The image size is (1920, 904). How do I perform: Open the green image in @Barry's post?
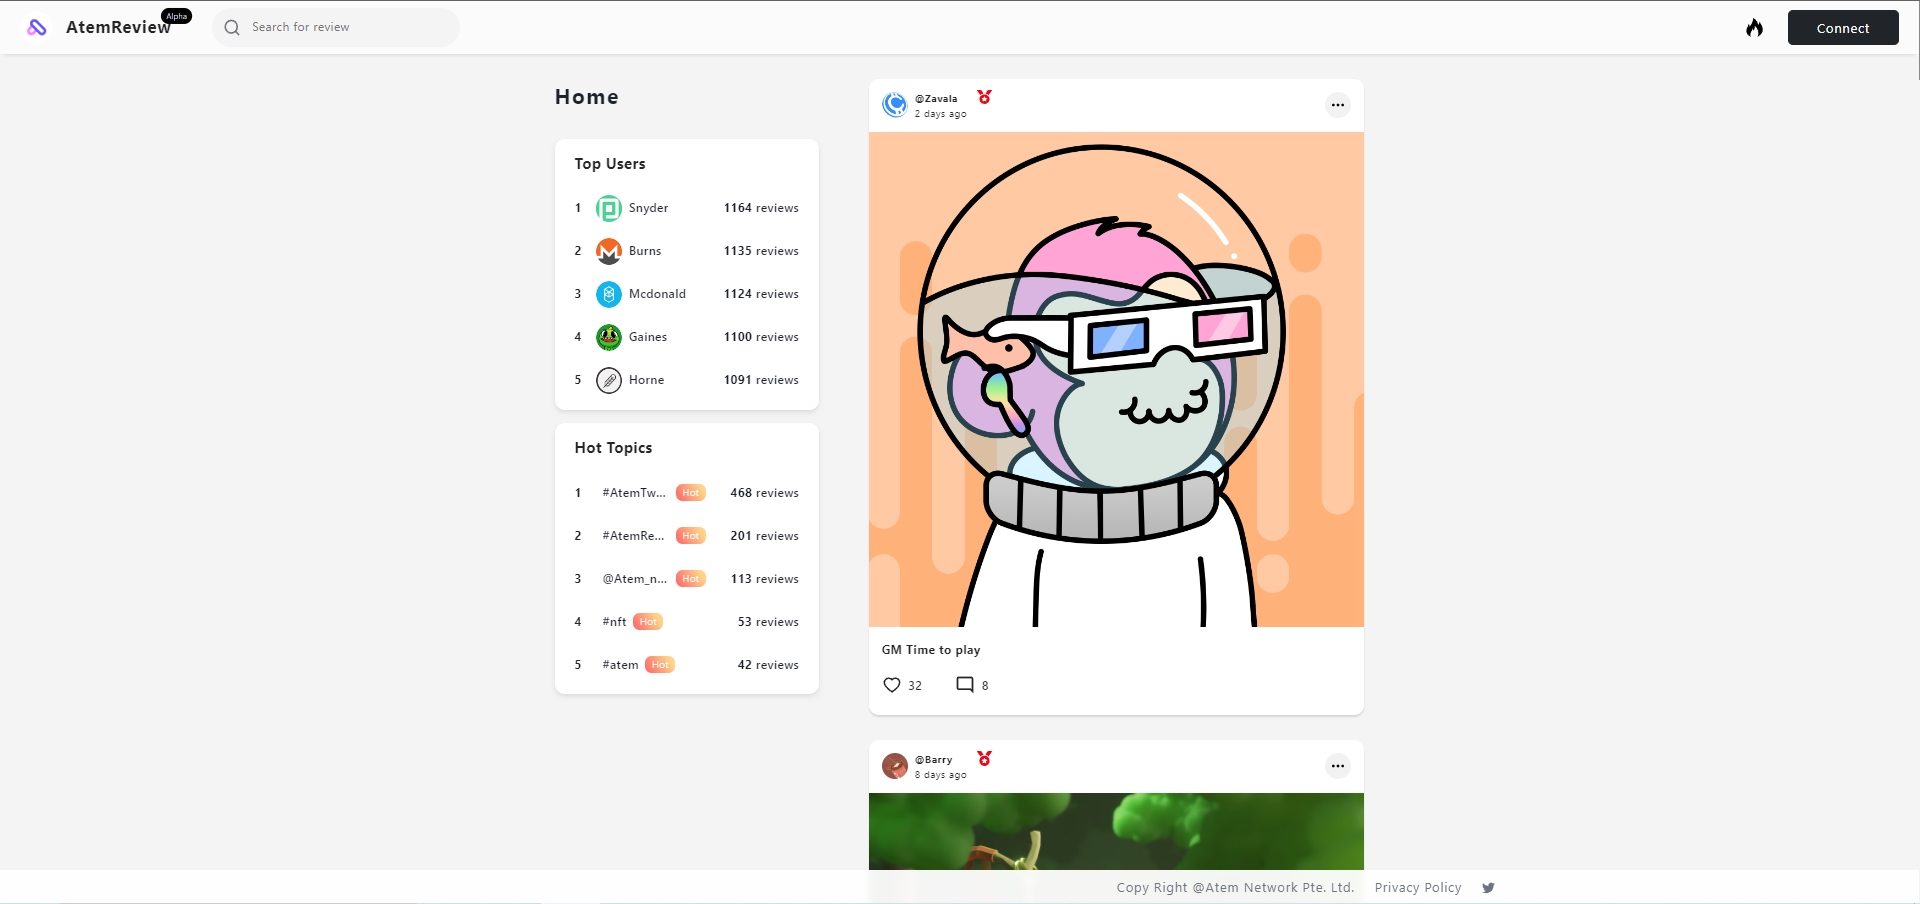coord(1116,831)
